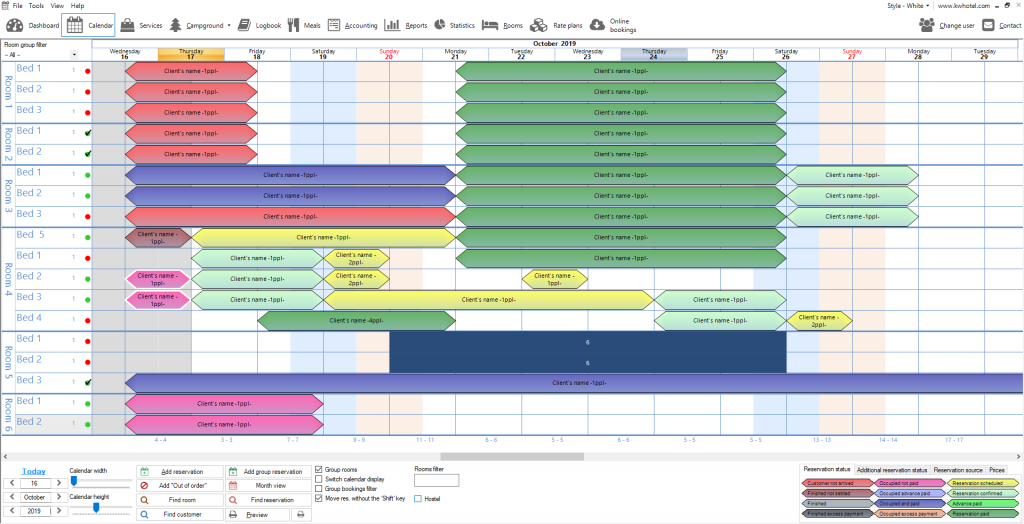Screen dimensions: 1024x524
Task: Toggle the Group rooms checkbox
Action: tap(319, 470)
